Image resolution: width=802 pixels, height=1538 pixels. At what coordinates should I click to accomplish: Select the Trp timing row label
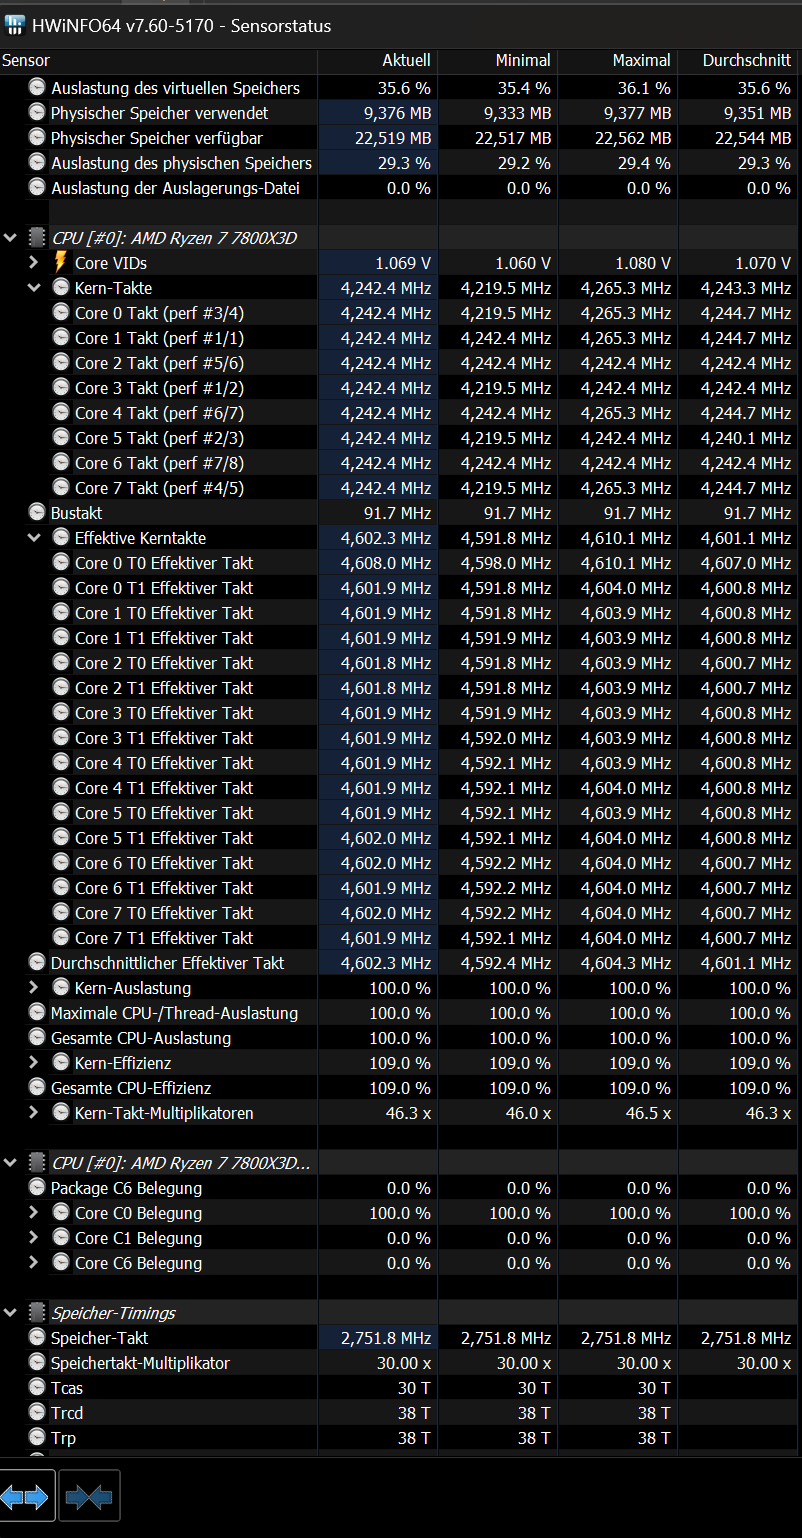tap(63, 1438)
